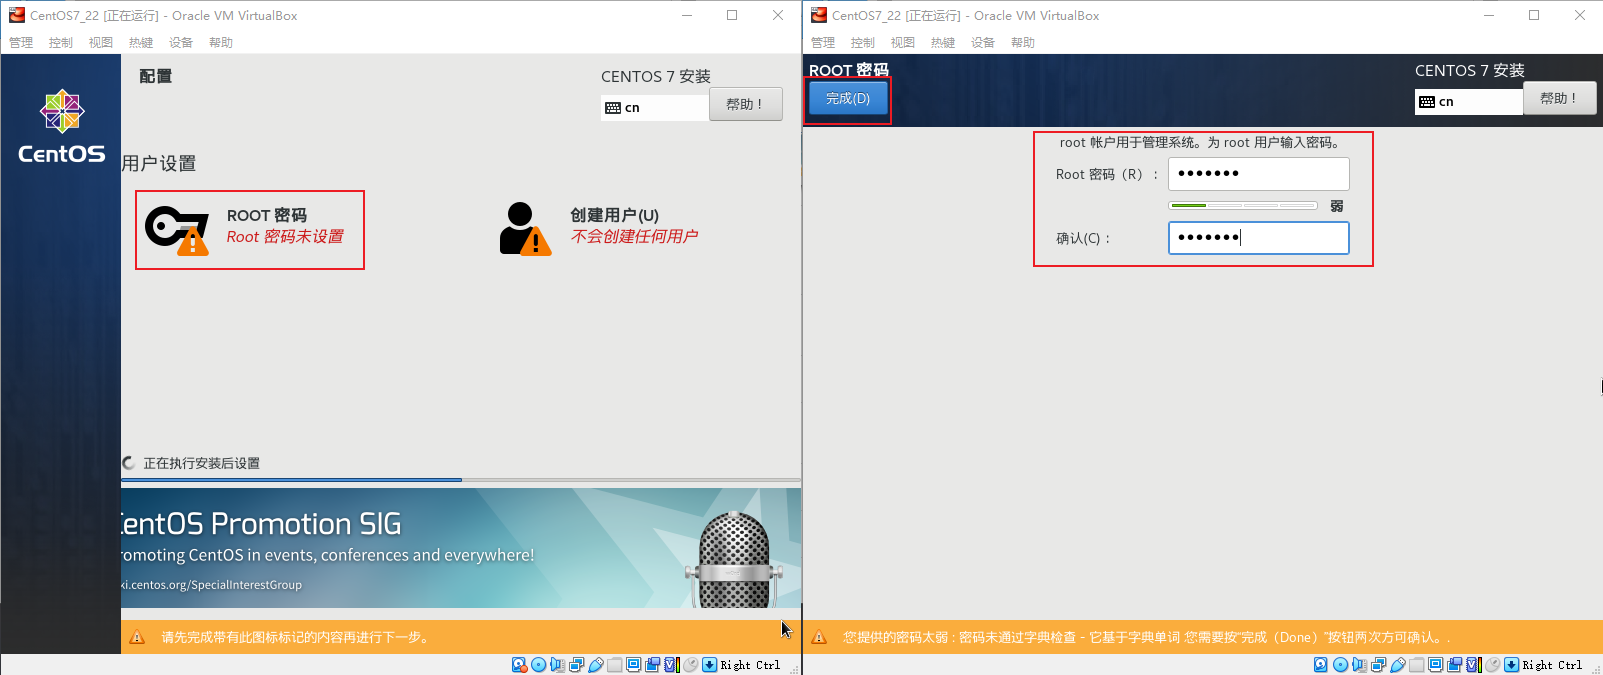This screenshot has height=675, width=1603.
Task: Click warning triangle icon in left window orange bar
Action: click(x=137, y=637)
